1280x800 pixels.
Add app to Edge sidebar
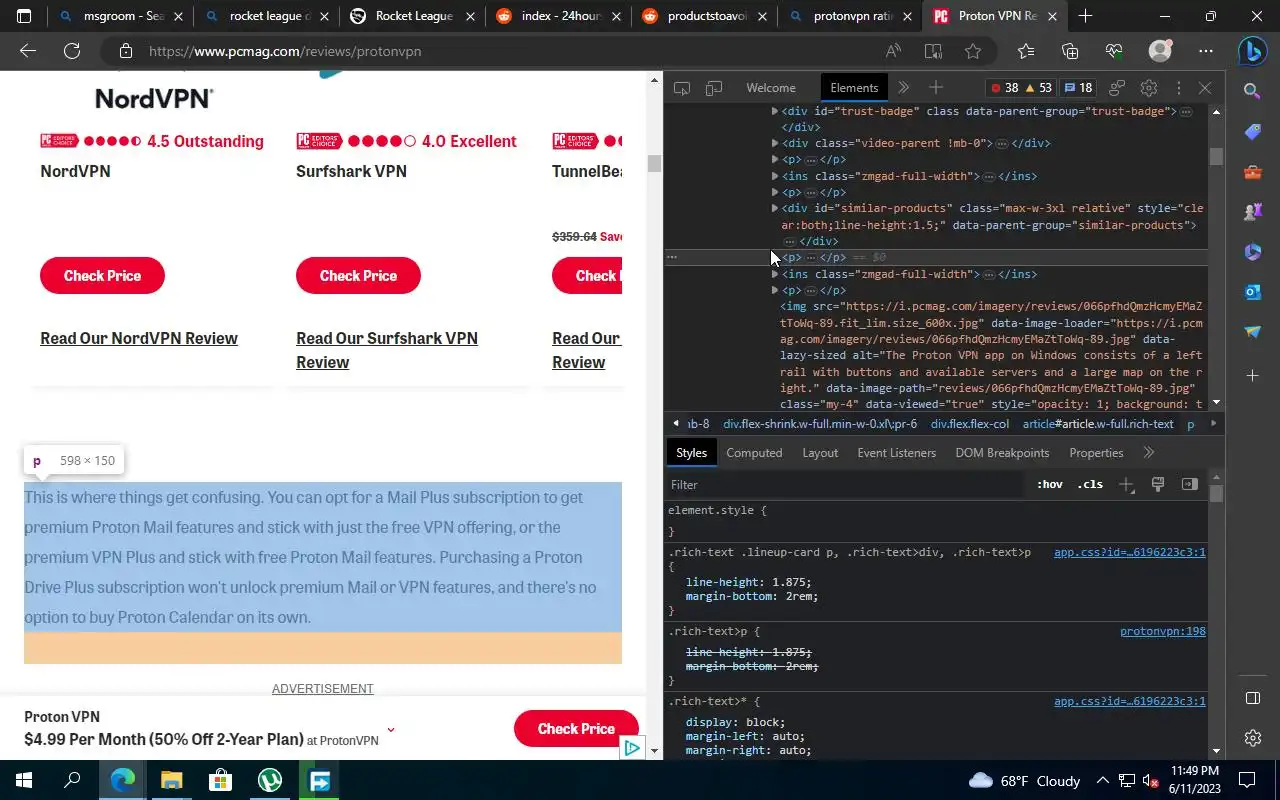1253,375
